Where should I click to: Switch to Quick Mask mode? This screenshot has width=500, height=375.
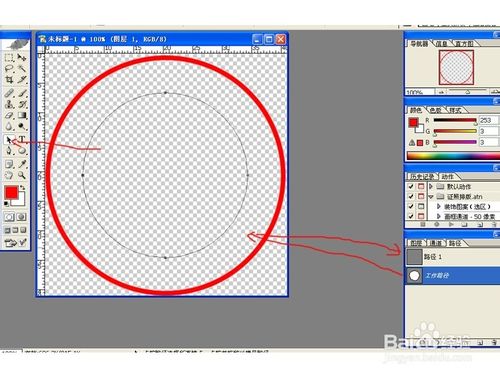[22, 217]
